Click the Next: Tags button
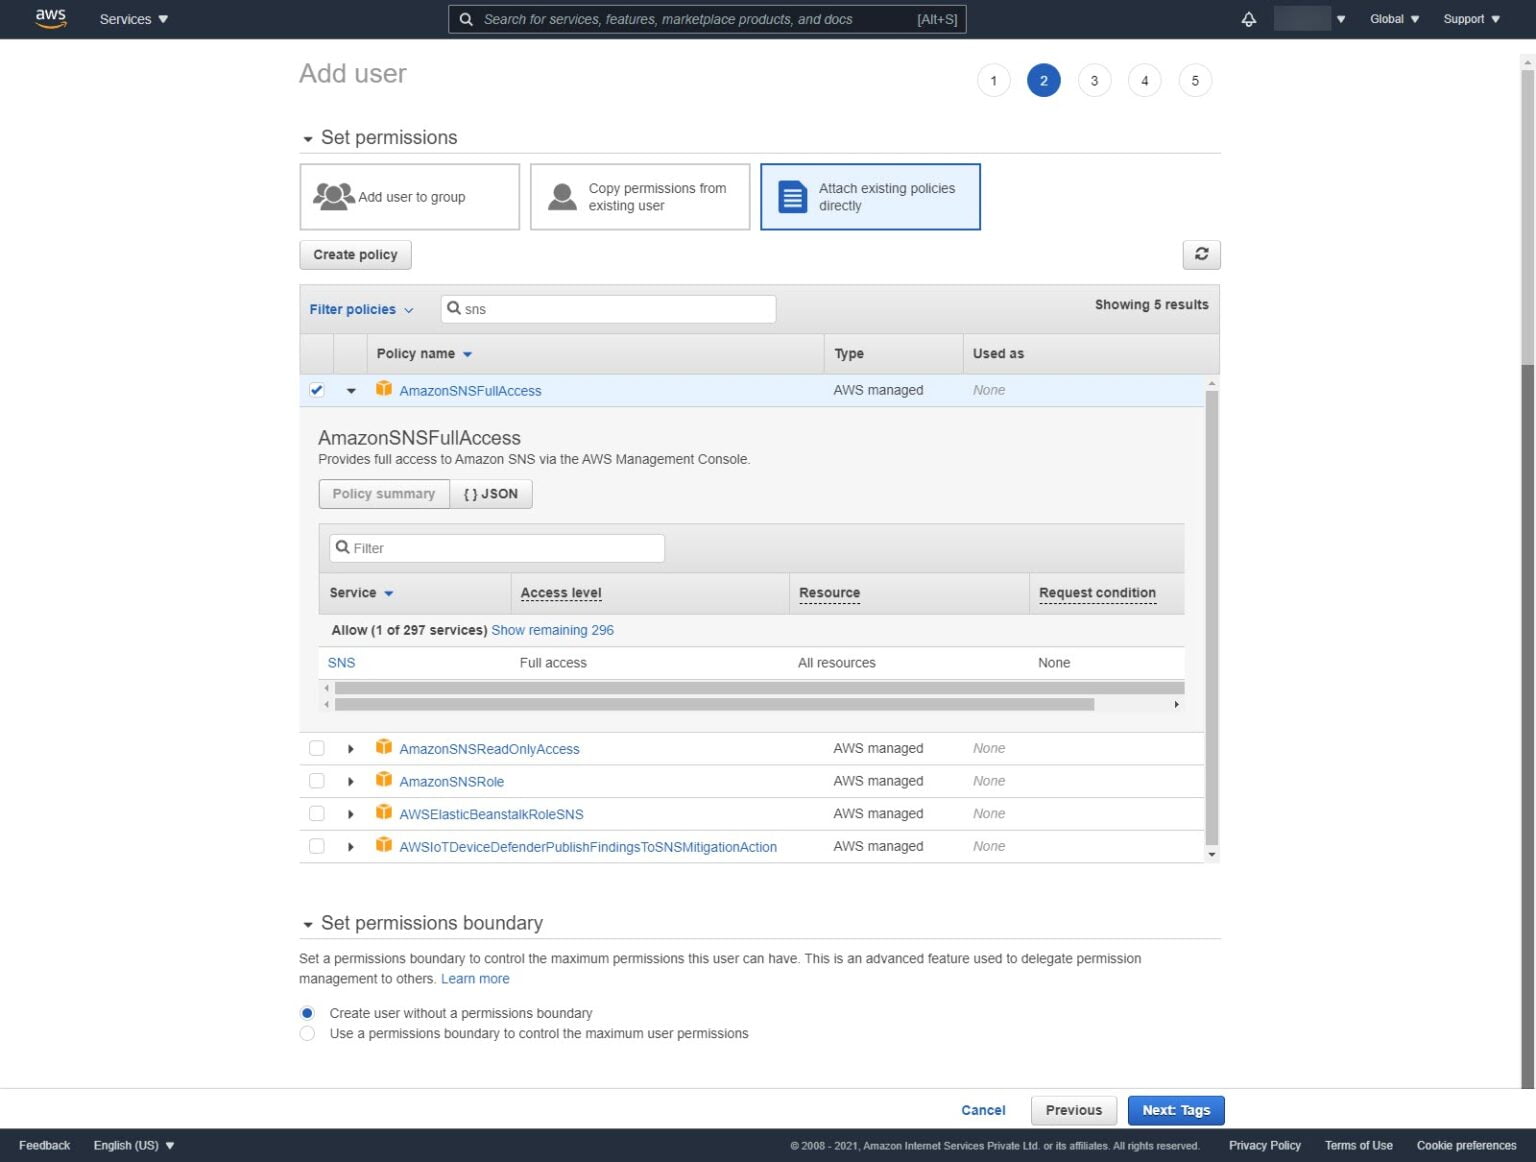 click(x=1175, y=1110)
